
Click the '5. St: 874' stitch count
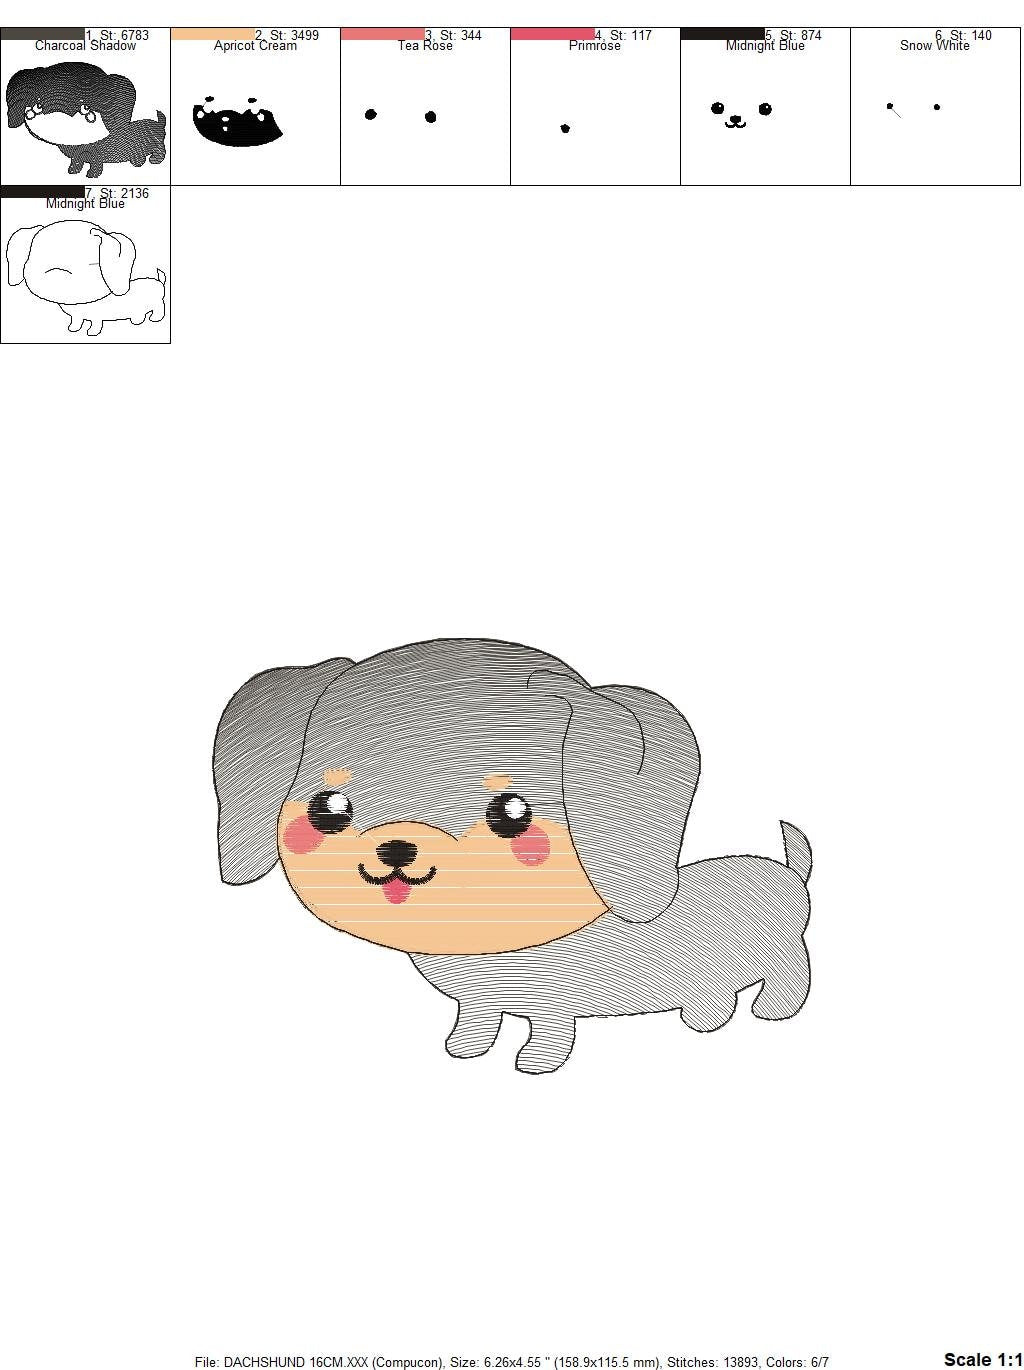pyautogui.click(x=793, y=35)
